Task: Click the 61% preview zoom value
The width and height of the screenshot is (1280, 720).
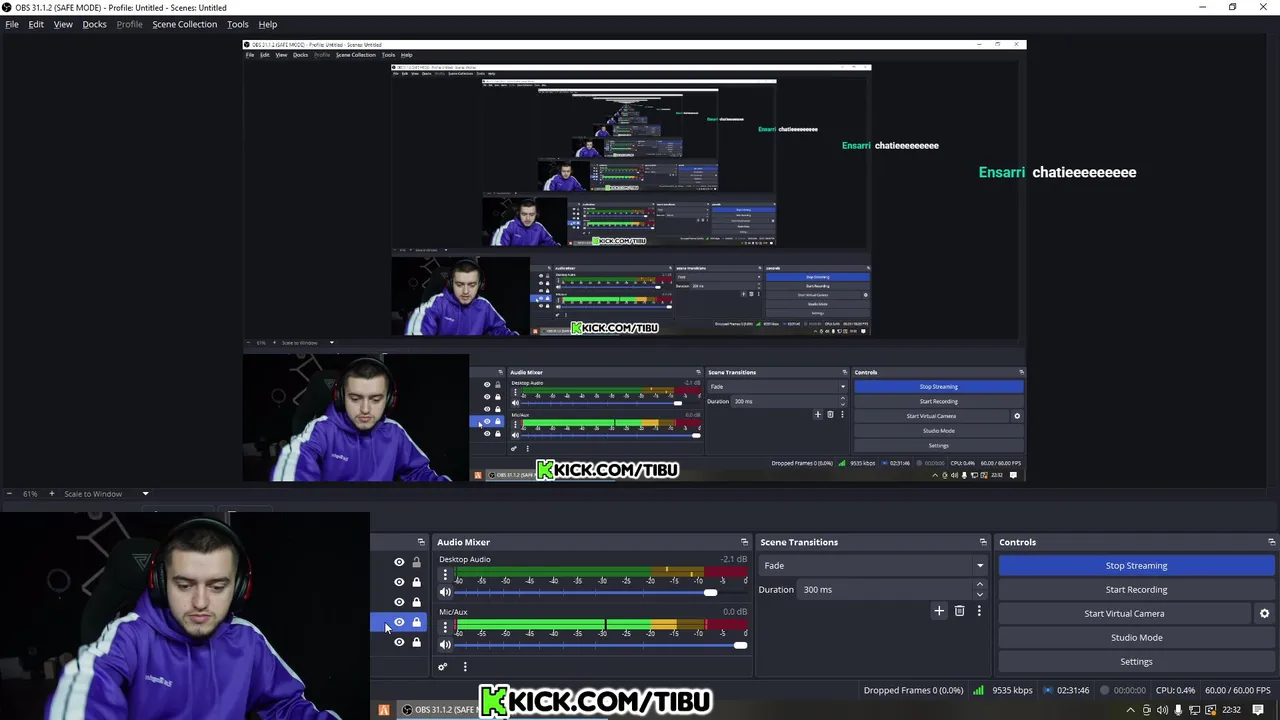Action: (x=30, y=493)
